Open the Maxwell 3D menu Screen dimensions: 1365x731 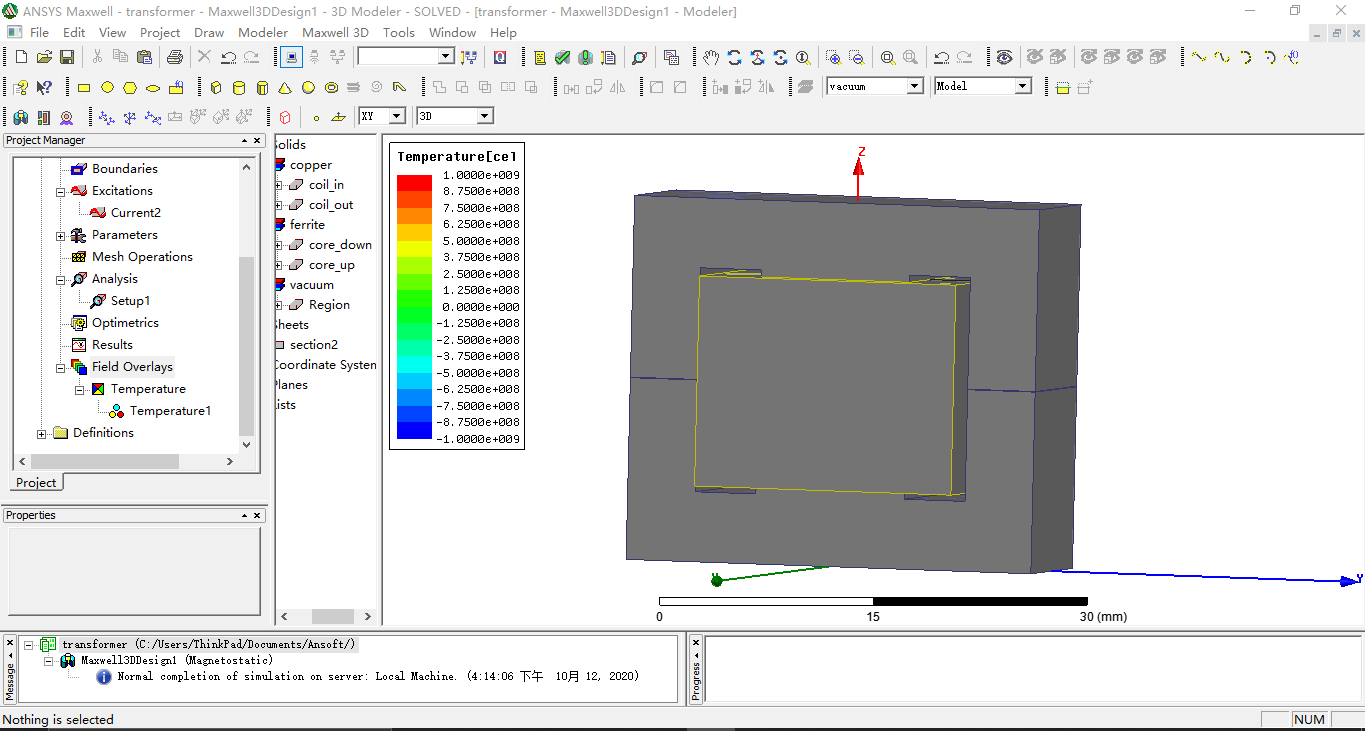[x=335, y=32]
